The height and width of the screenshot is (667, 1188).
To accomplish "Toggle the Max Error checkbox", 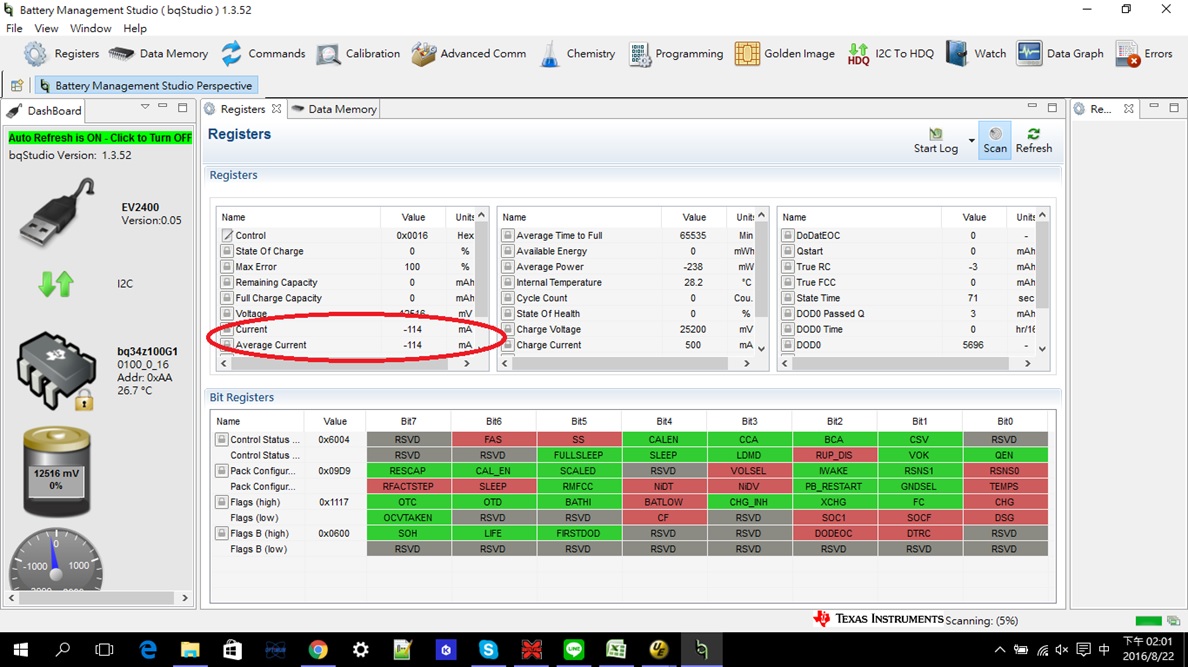I will click(x=227, y=267).
